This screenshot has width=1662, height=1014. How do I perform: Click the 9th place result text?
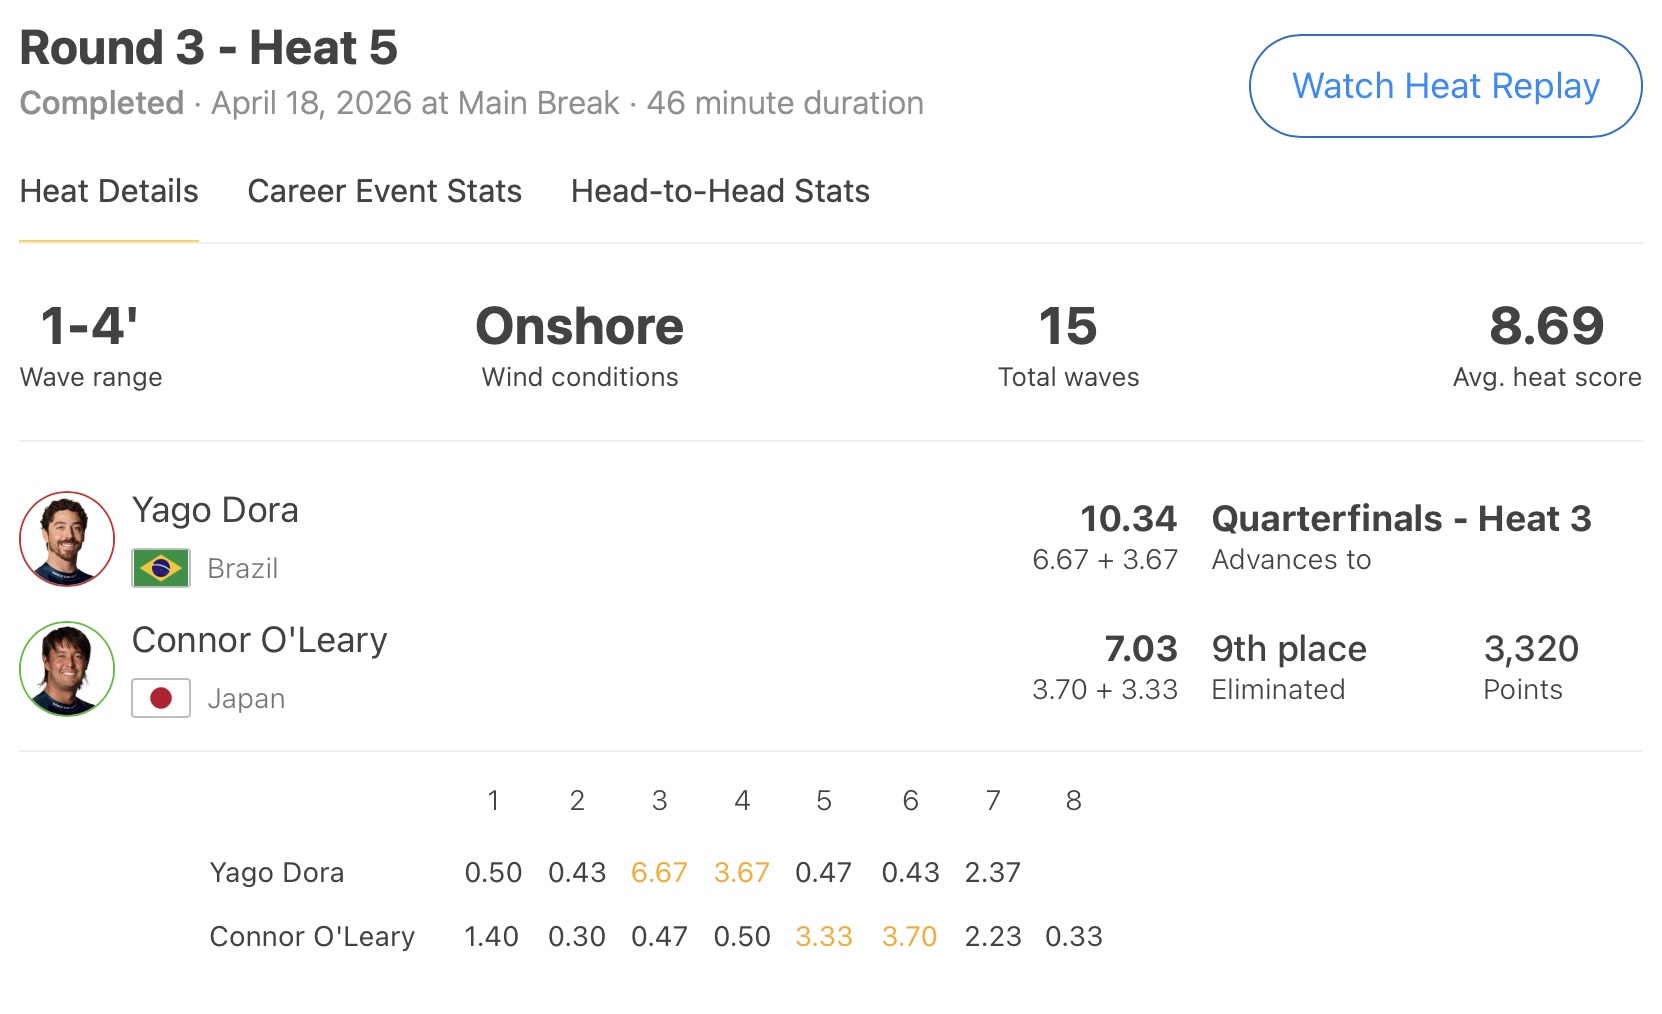1289,649
